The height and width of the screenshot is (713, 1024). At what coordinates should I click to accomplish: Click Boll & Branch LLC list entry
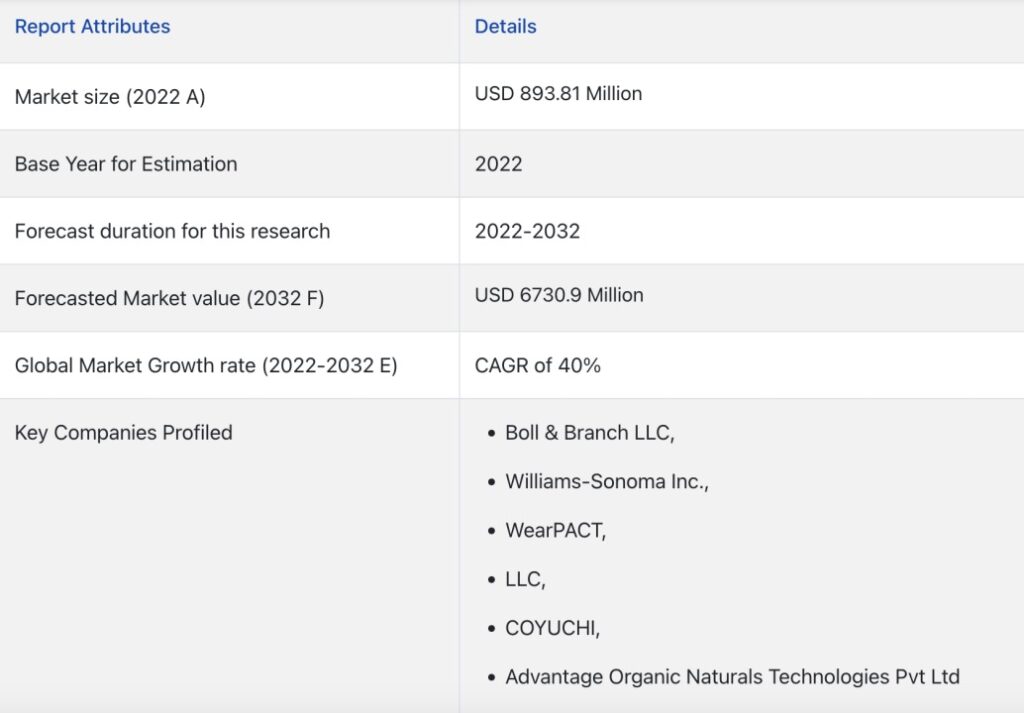(x=590, y=433)
